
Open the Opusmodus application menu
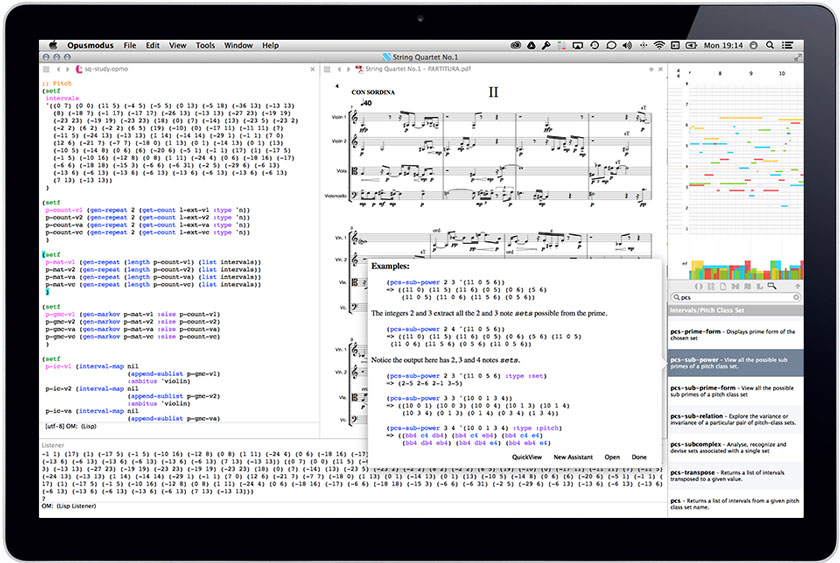pyautogui.click(x=90, y=46)
